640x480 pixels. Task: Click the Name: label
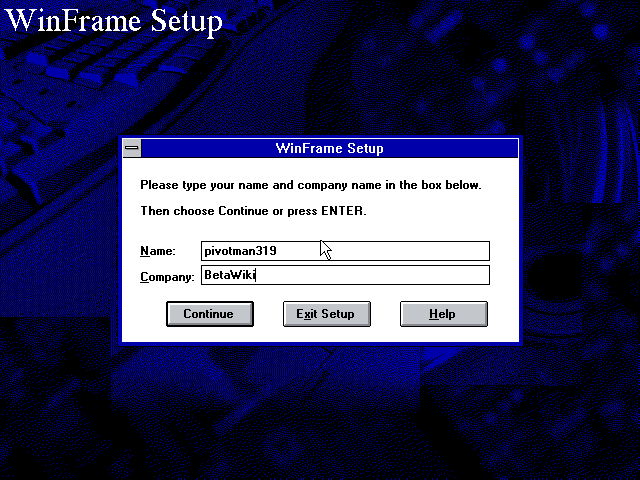[x=158, y=251]
